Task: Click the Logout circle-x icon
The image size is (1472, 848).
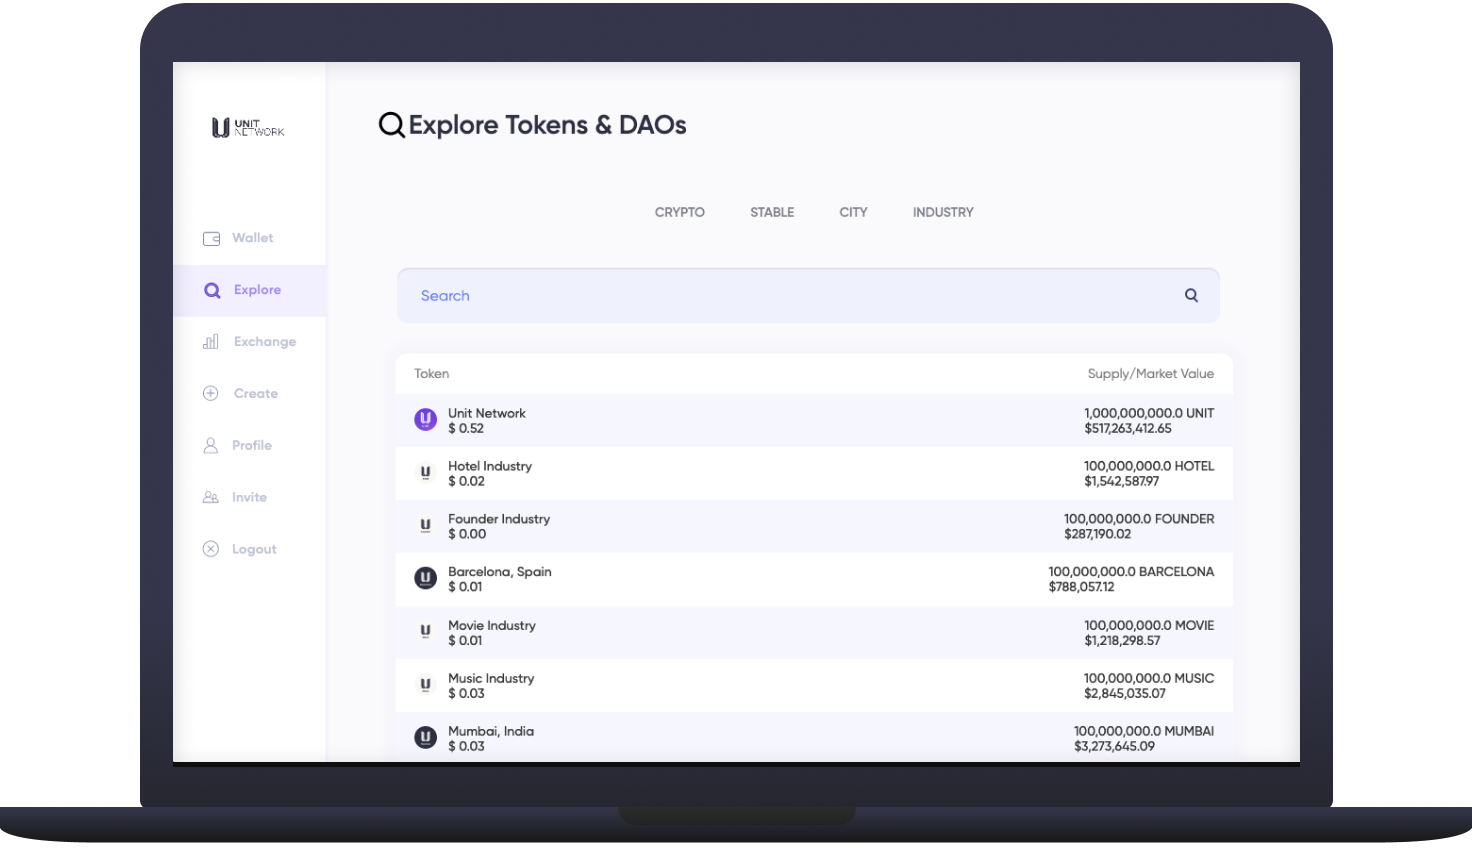Action: pyautogui.click(x=211, y=549)
